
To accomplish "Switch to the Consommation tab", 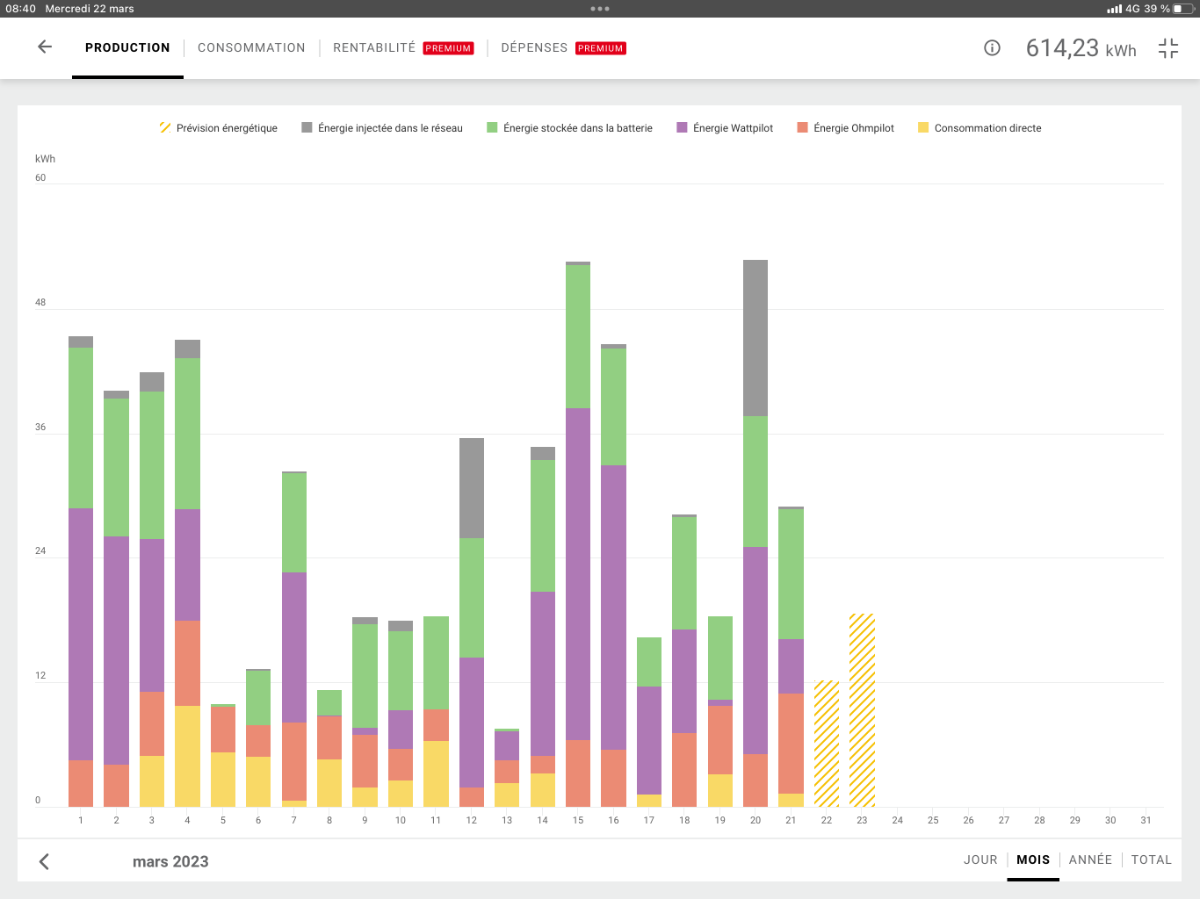I will pyautogui.click(x=251, y=48).
